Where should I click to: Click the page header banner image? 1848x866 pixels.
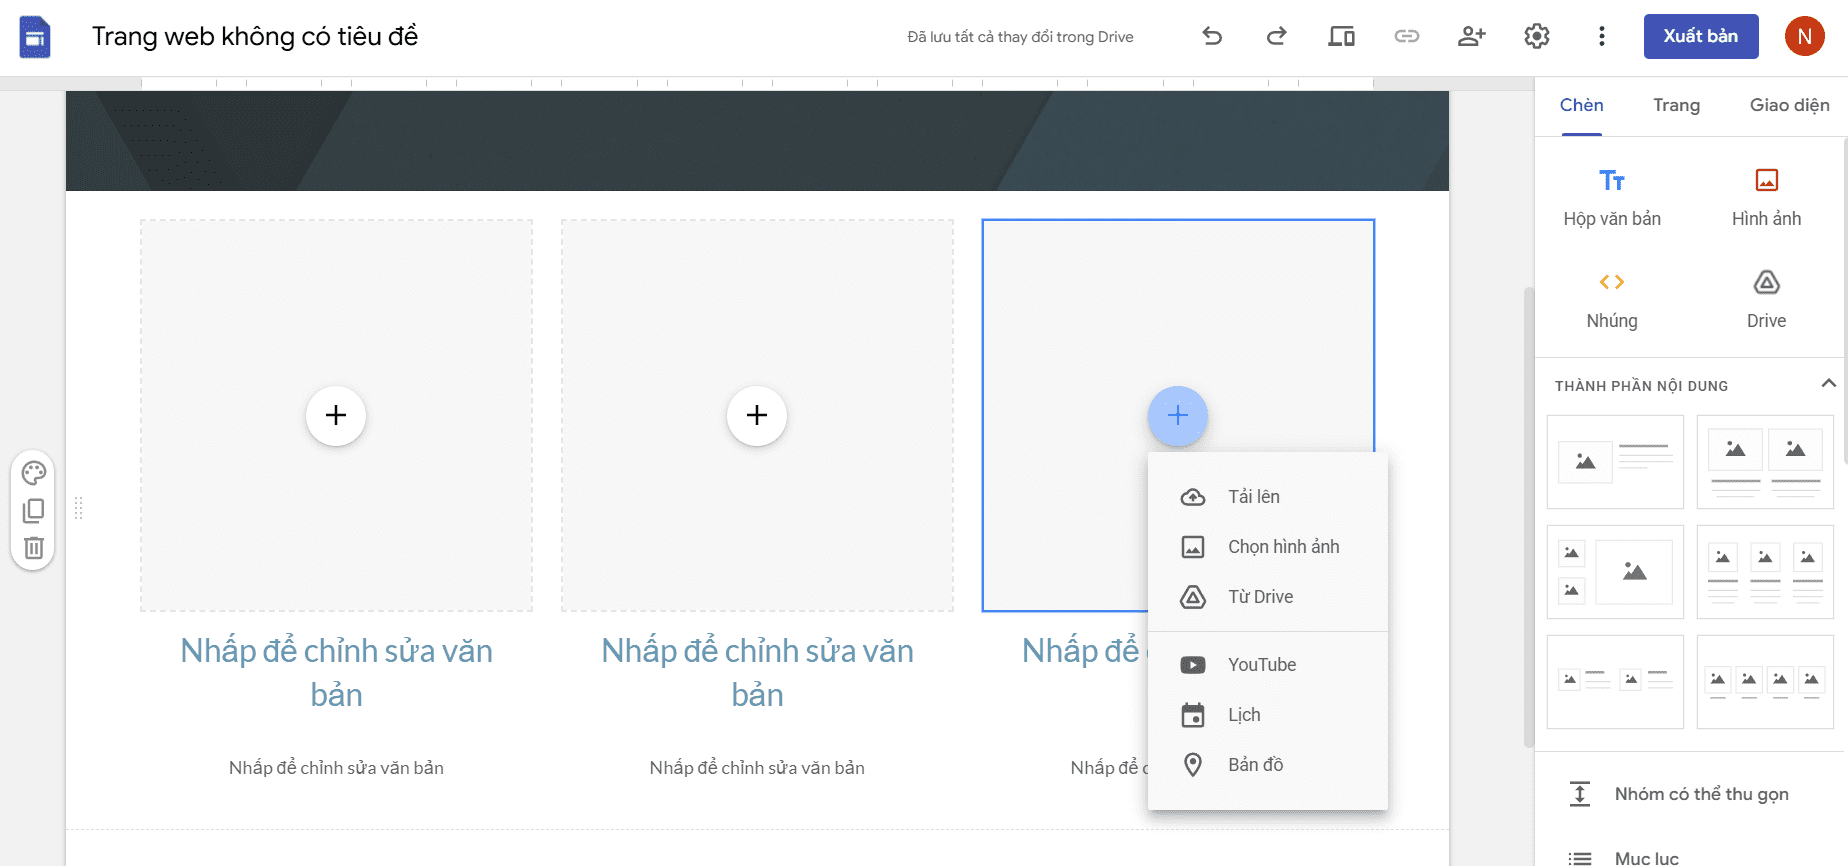point(757,141)
